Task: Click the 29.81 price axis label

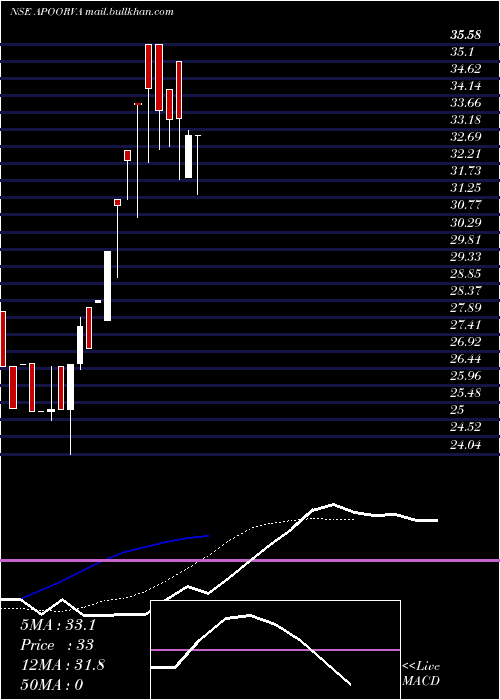Action: point(466,240)
